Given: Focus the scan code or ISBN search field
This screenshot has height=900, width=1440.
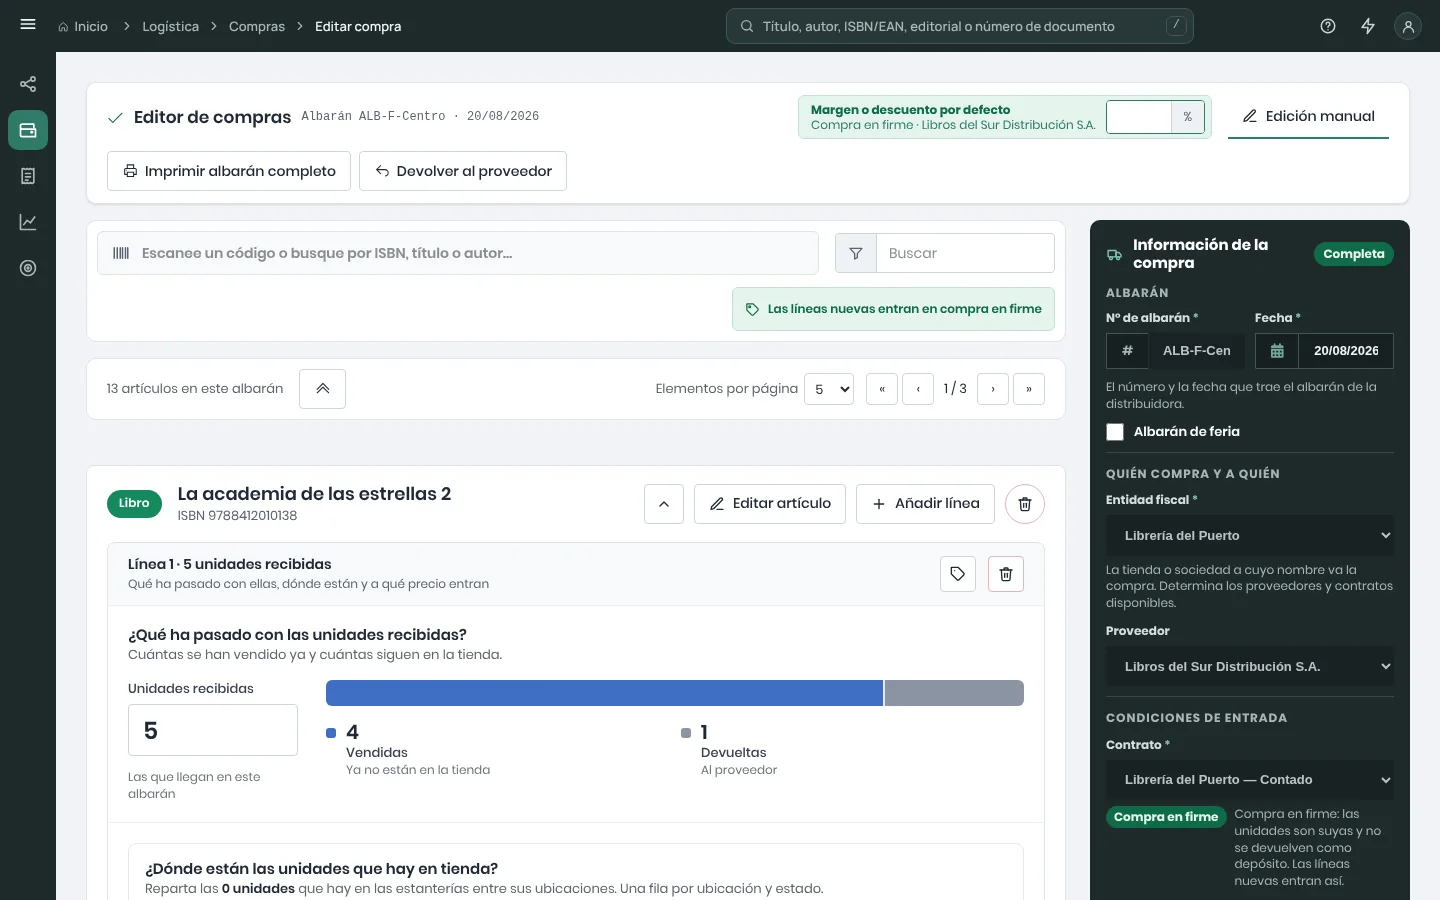Looking at the screenshot, I should coord(458,253).
